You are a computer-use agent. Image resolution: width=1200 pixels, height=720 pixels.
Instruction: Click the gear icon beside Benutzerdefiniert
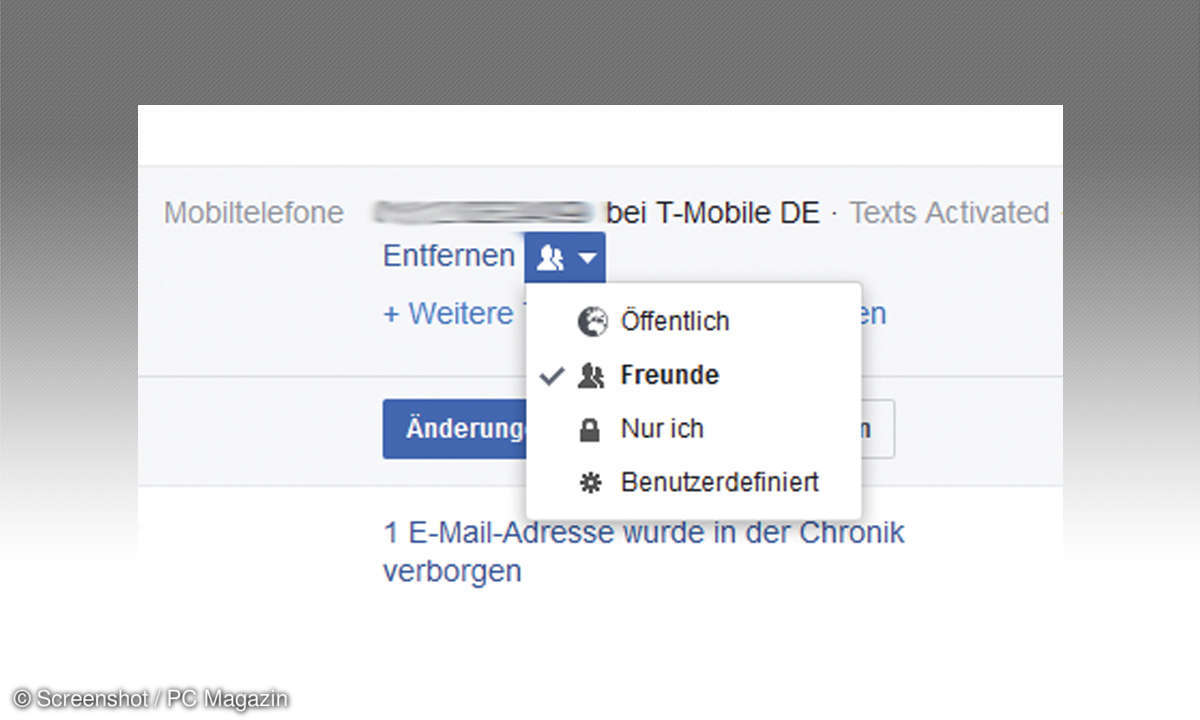(591, 483)
